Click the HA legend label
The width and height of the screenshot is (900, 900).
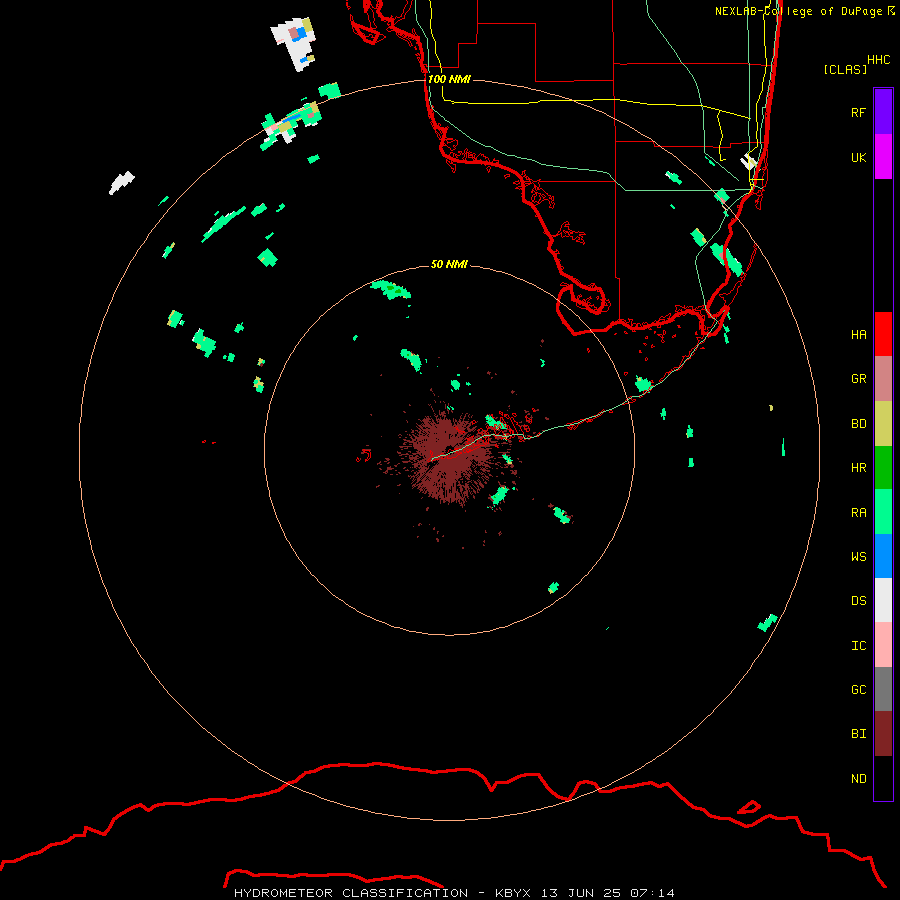coord(858,334)
